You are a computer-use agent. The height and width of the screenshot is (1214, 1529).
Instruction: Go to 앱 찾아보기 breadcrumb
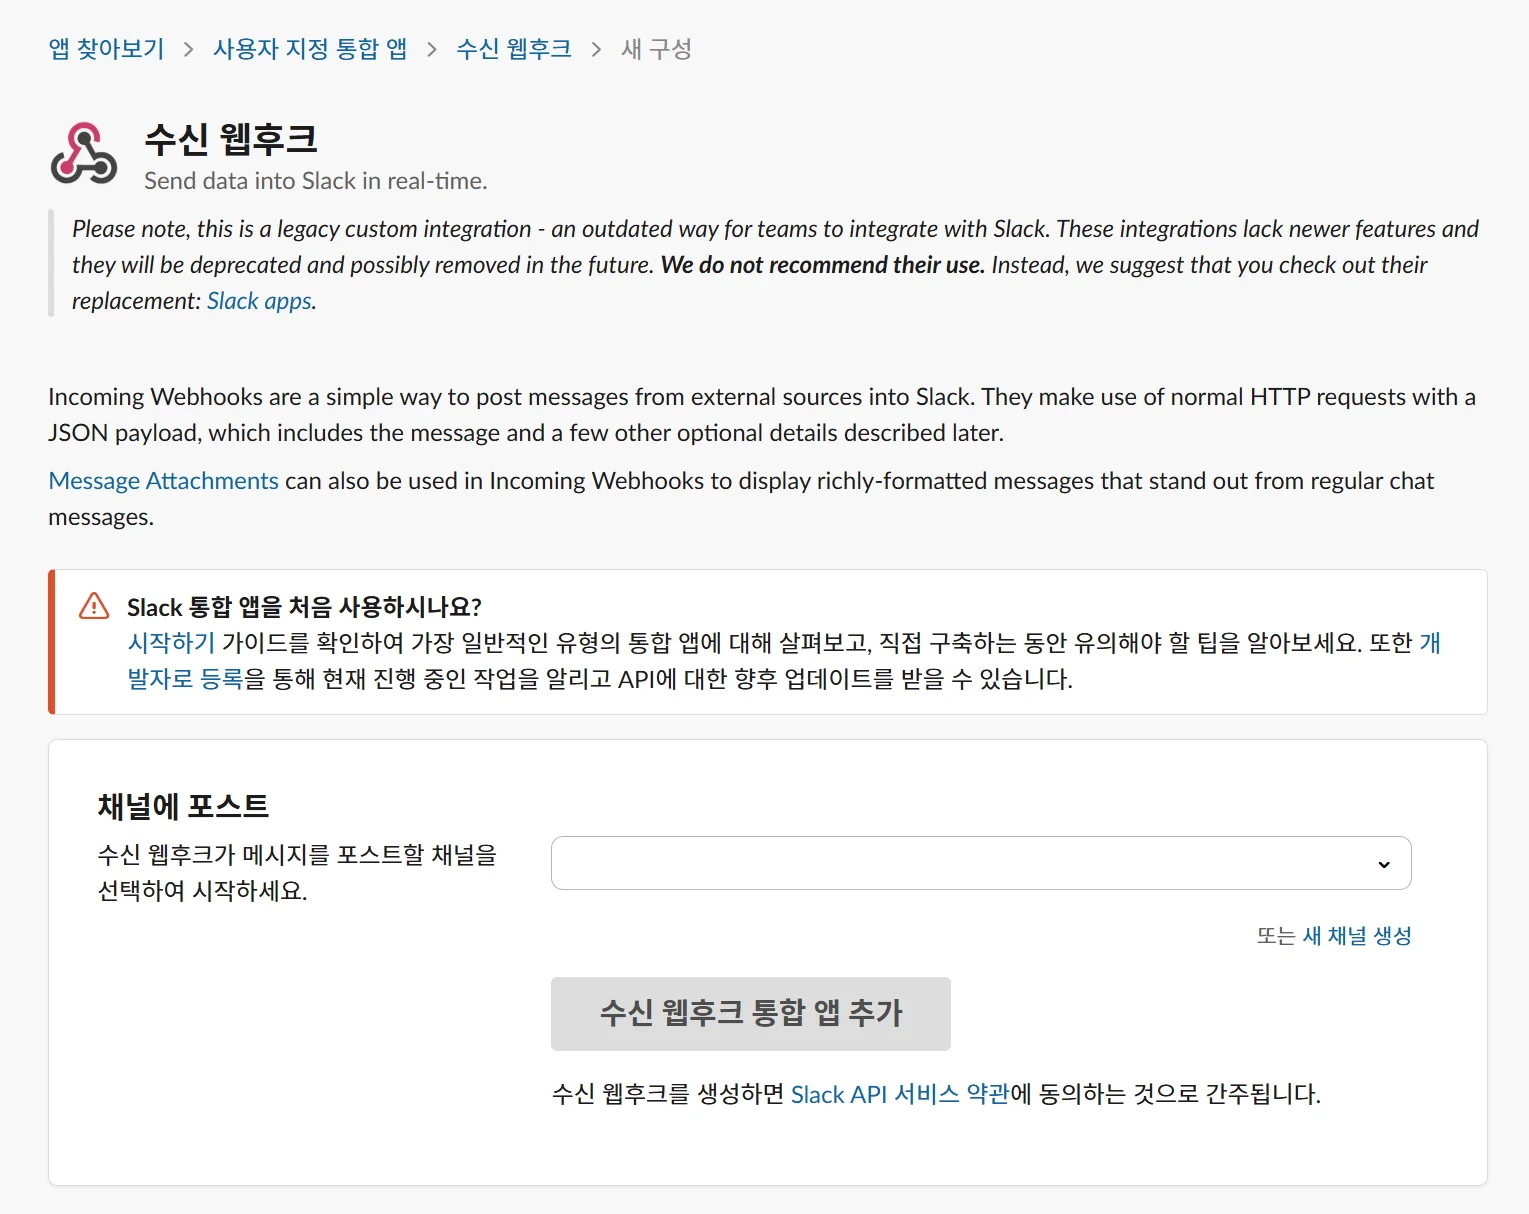(106, 49)
